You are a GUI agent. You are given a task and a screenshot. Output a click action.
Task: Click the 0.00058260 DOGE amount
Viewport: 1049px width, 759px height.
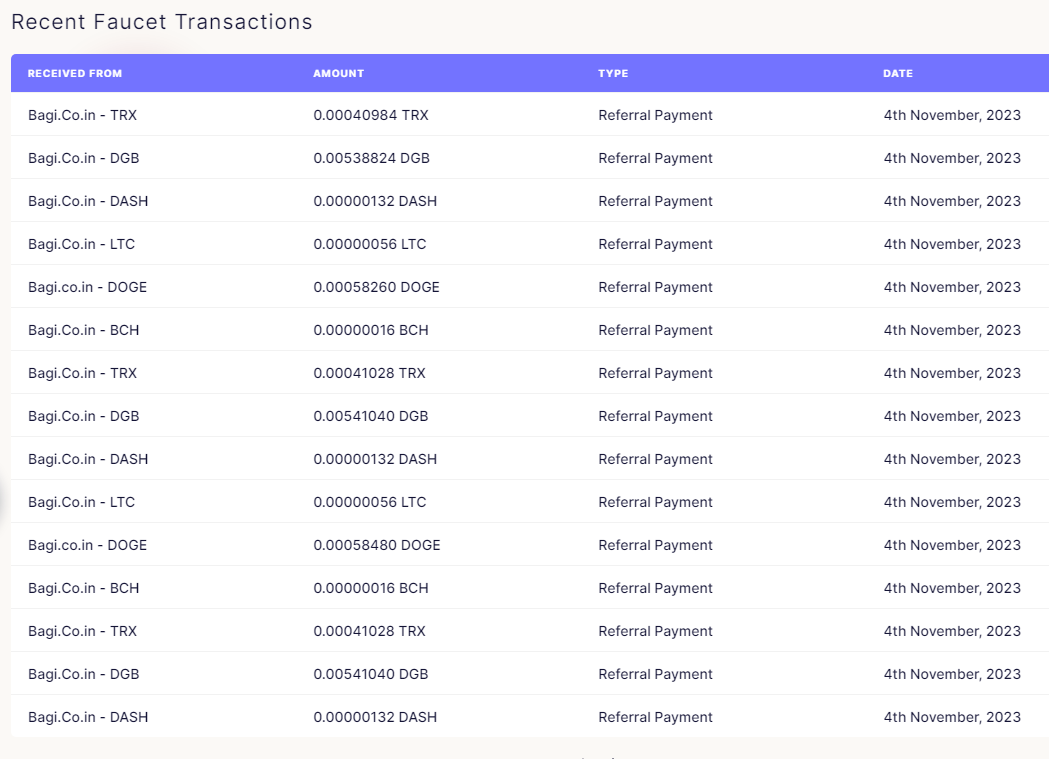click(x=377, y=287)
